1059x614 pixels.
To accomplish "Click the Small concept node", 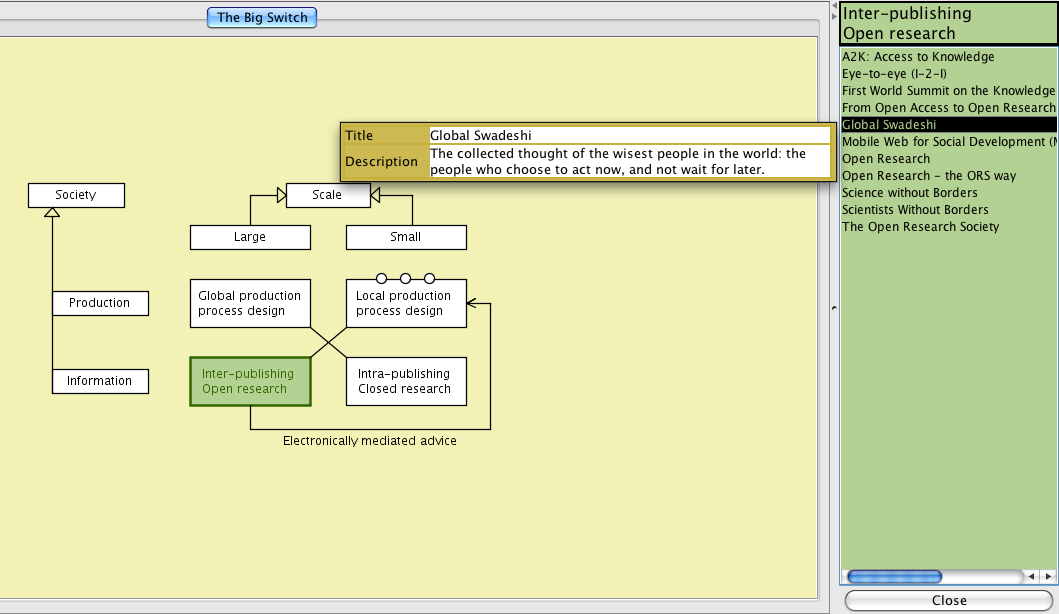I will [406, 237].
